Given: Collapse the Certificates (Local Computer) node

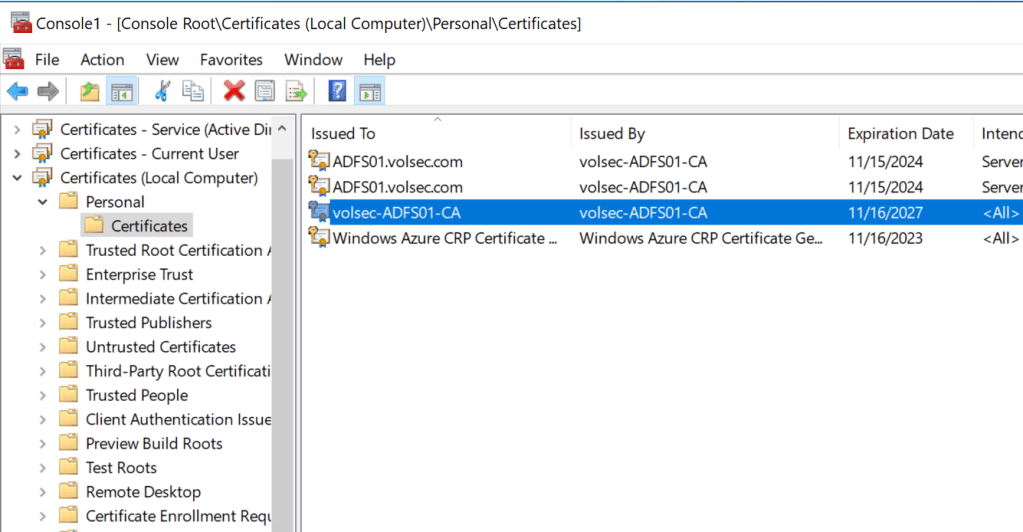Looking at the screenshot, I should point(17,178).
